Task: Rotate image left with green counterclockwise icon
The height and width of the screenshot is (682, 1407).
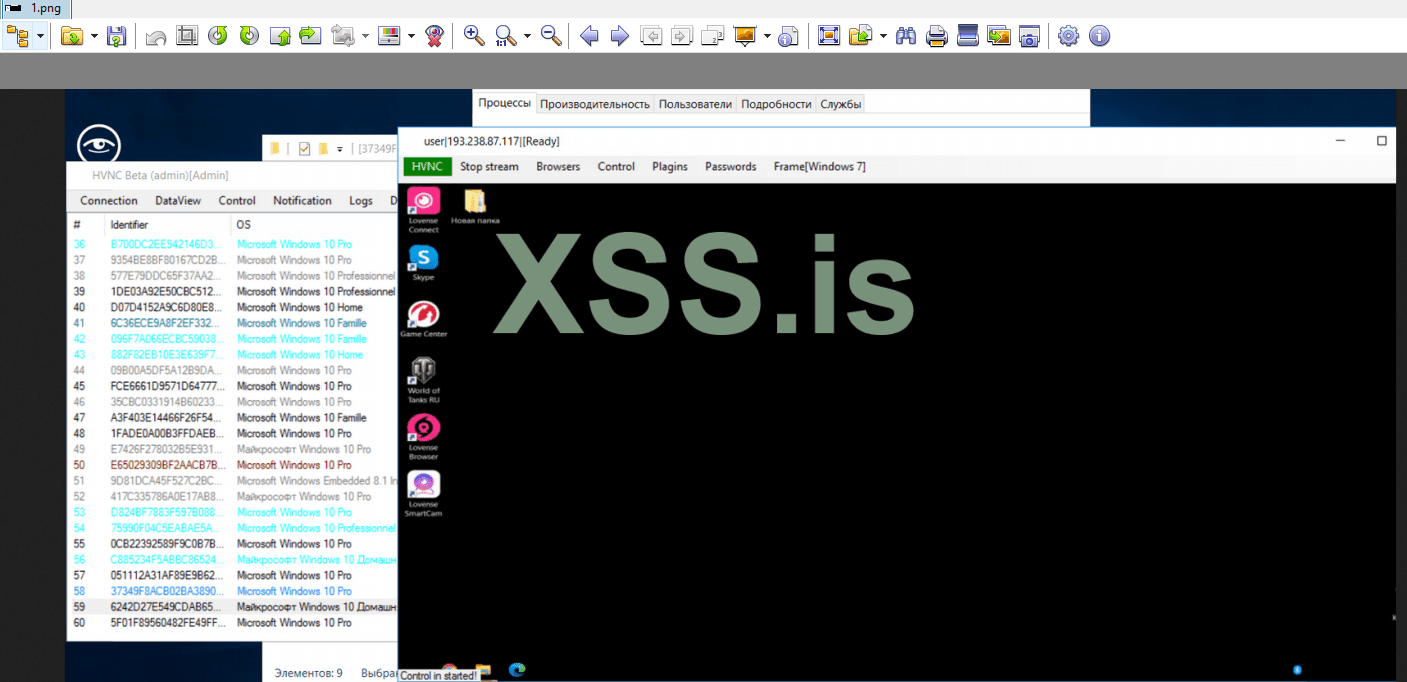Action: click(x=218, y=37)
